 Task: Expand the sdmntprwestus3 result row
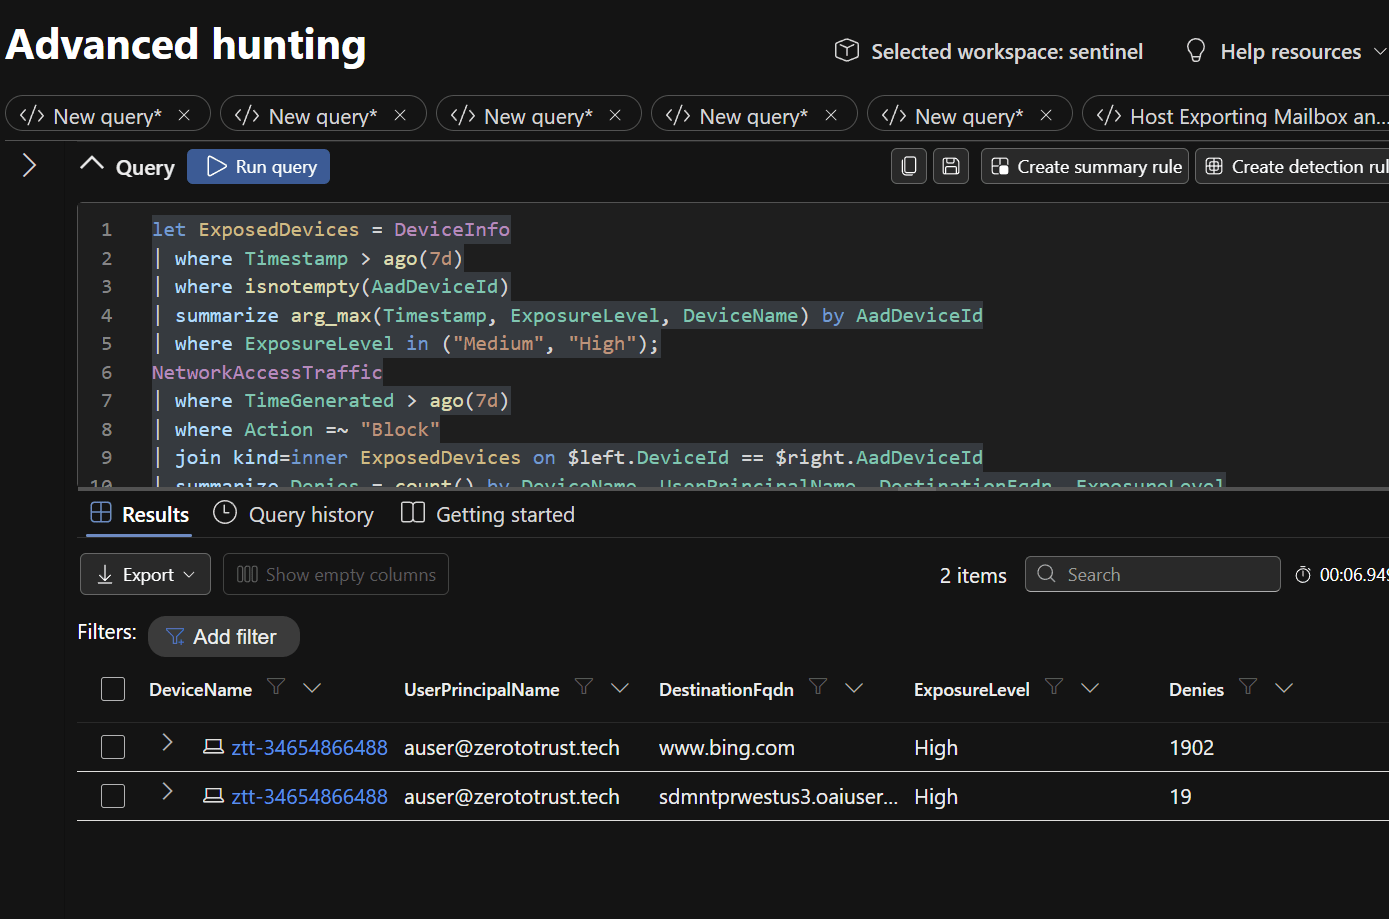[x=167, y=792]
